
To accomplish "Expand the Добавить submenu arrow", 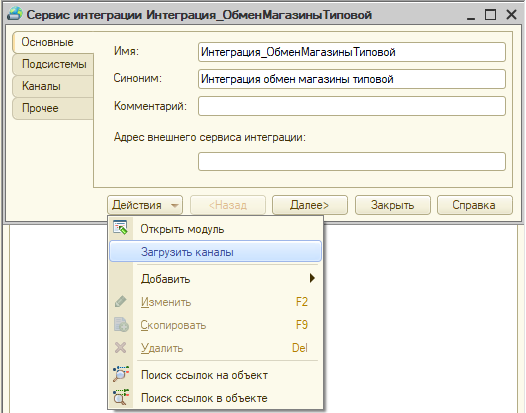I will (312, 278).
